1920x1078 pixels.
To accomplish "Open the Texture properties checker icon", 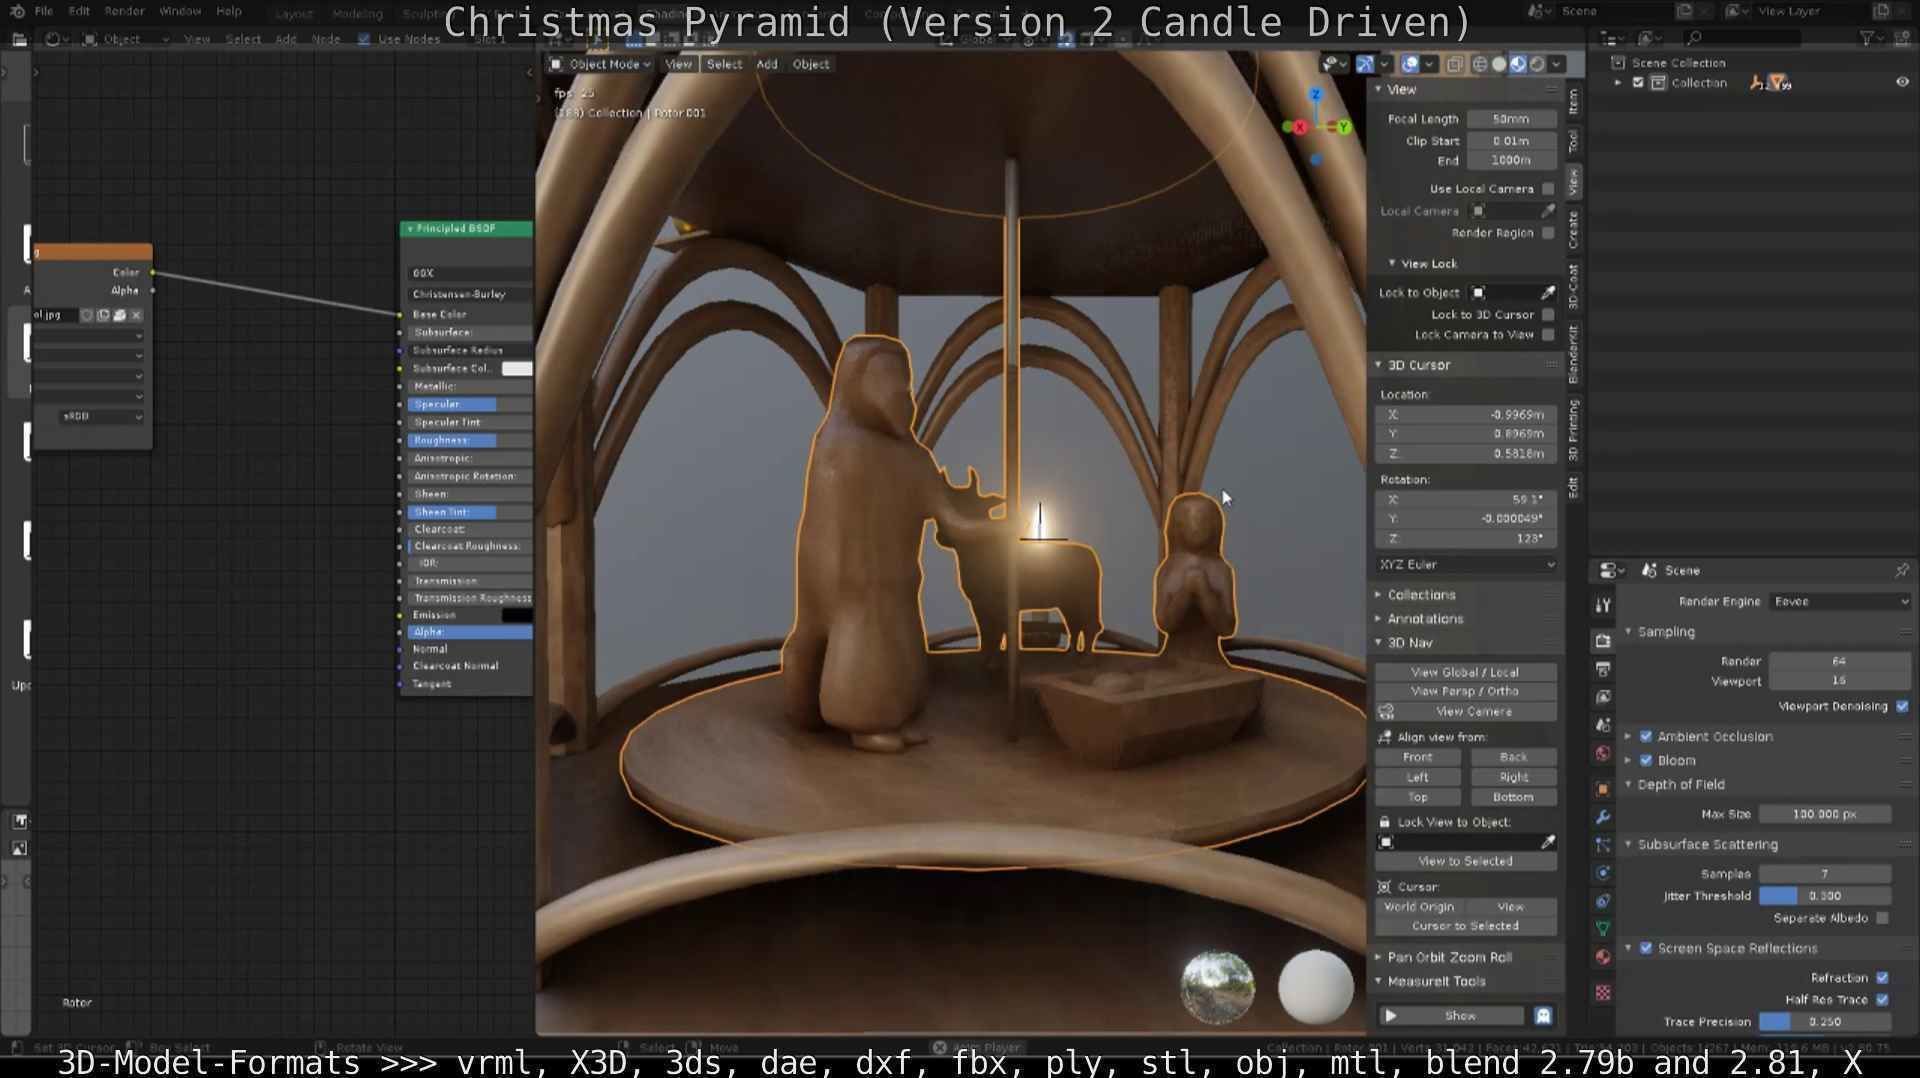I will click(x=1603, y=993).
